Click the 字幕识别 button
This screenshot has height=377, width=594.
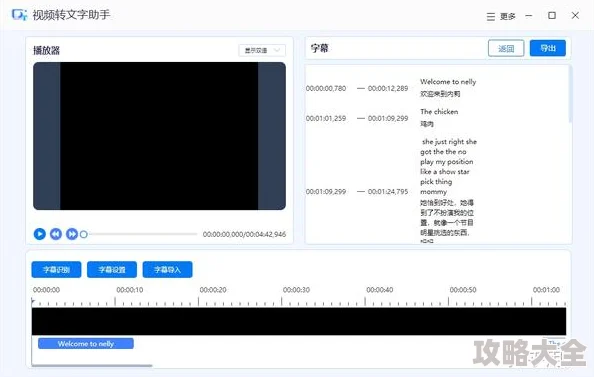pos(56,270)
